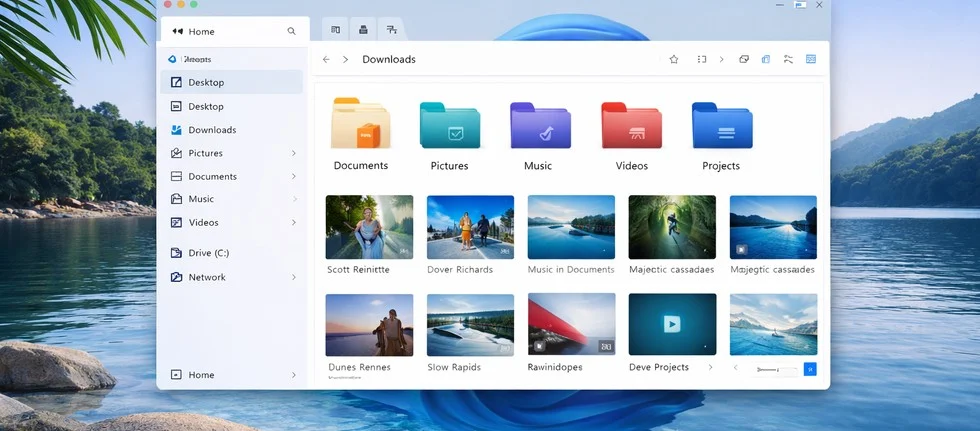Open the Documents folder icon
The image size is (980, 431).
[x=360, y=124]
